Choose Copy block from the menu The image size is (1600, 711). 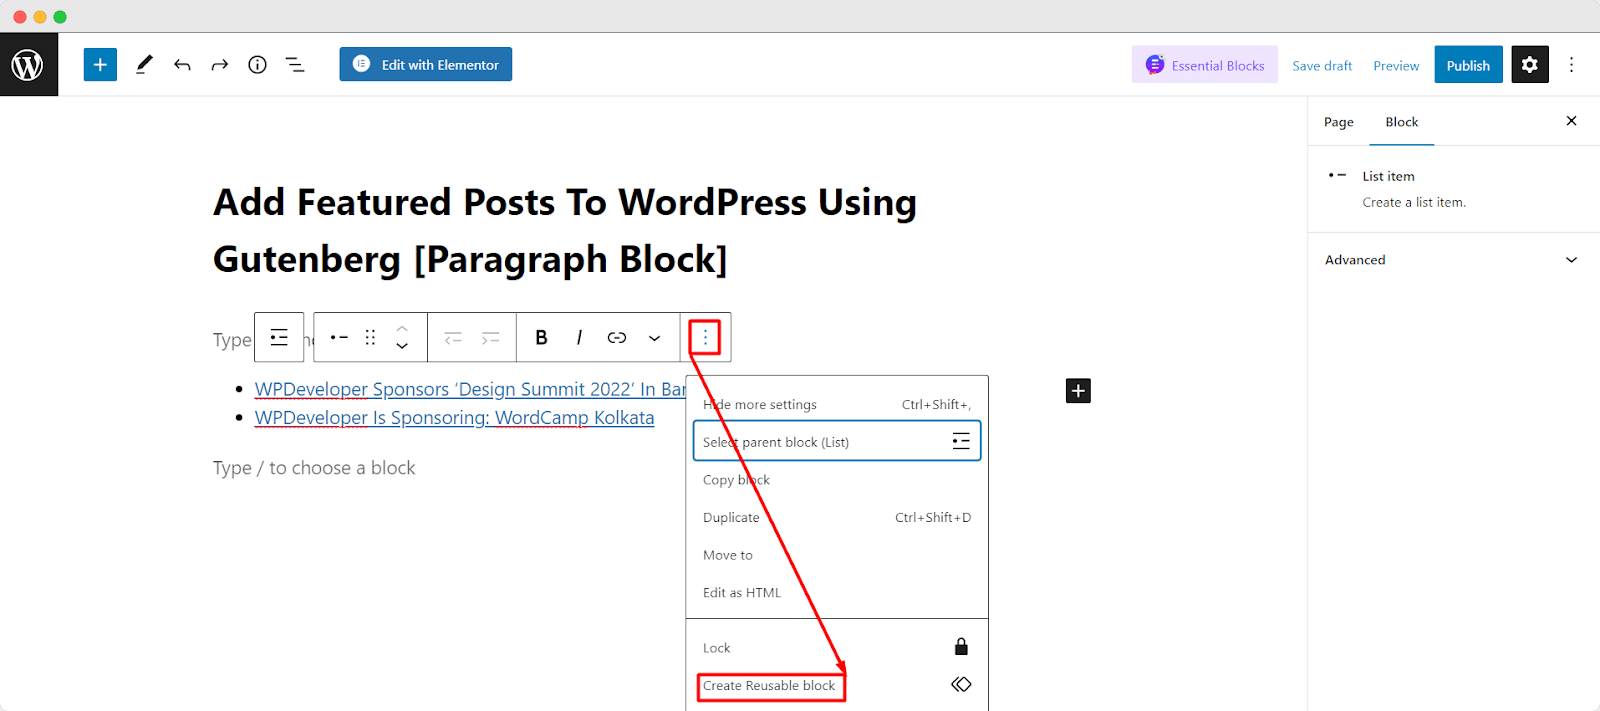pos(837,480)
